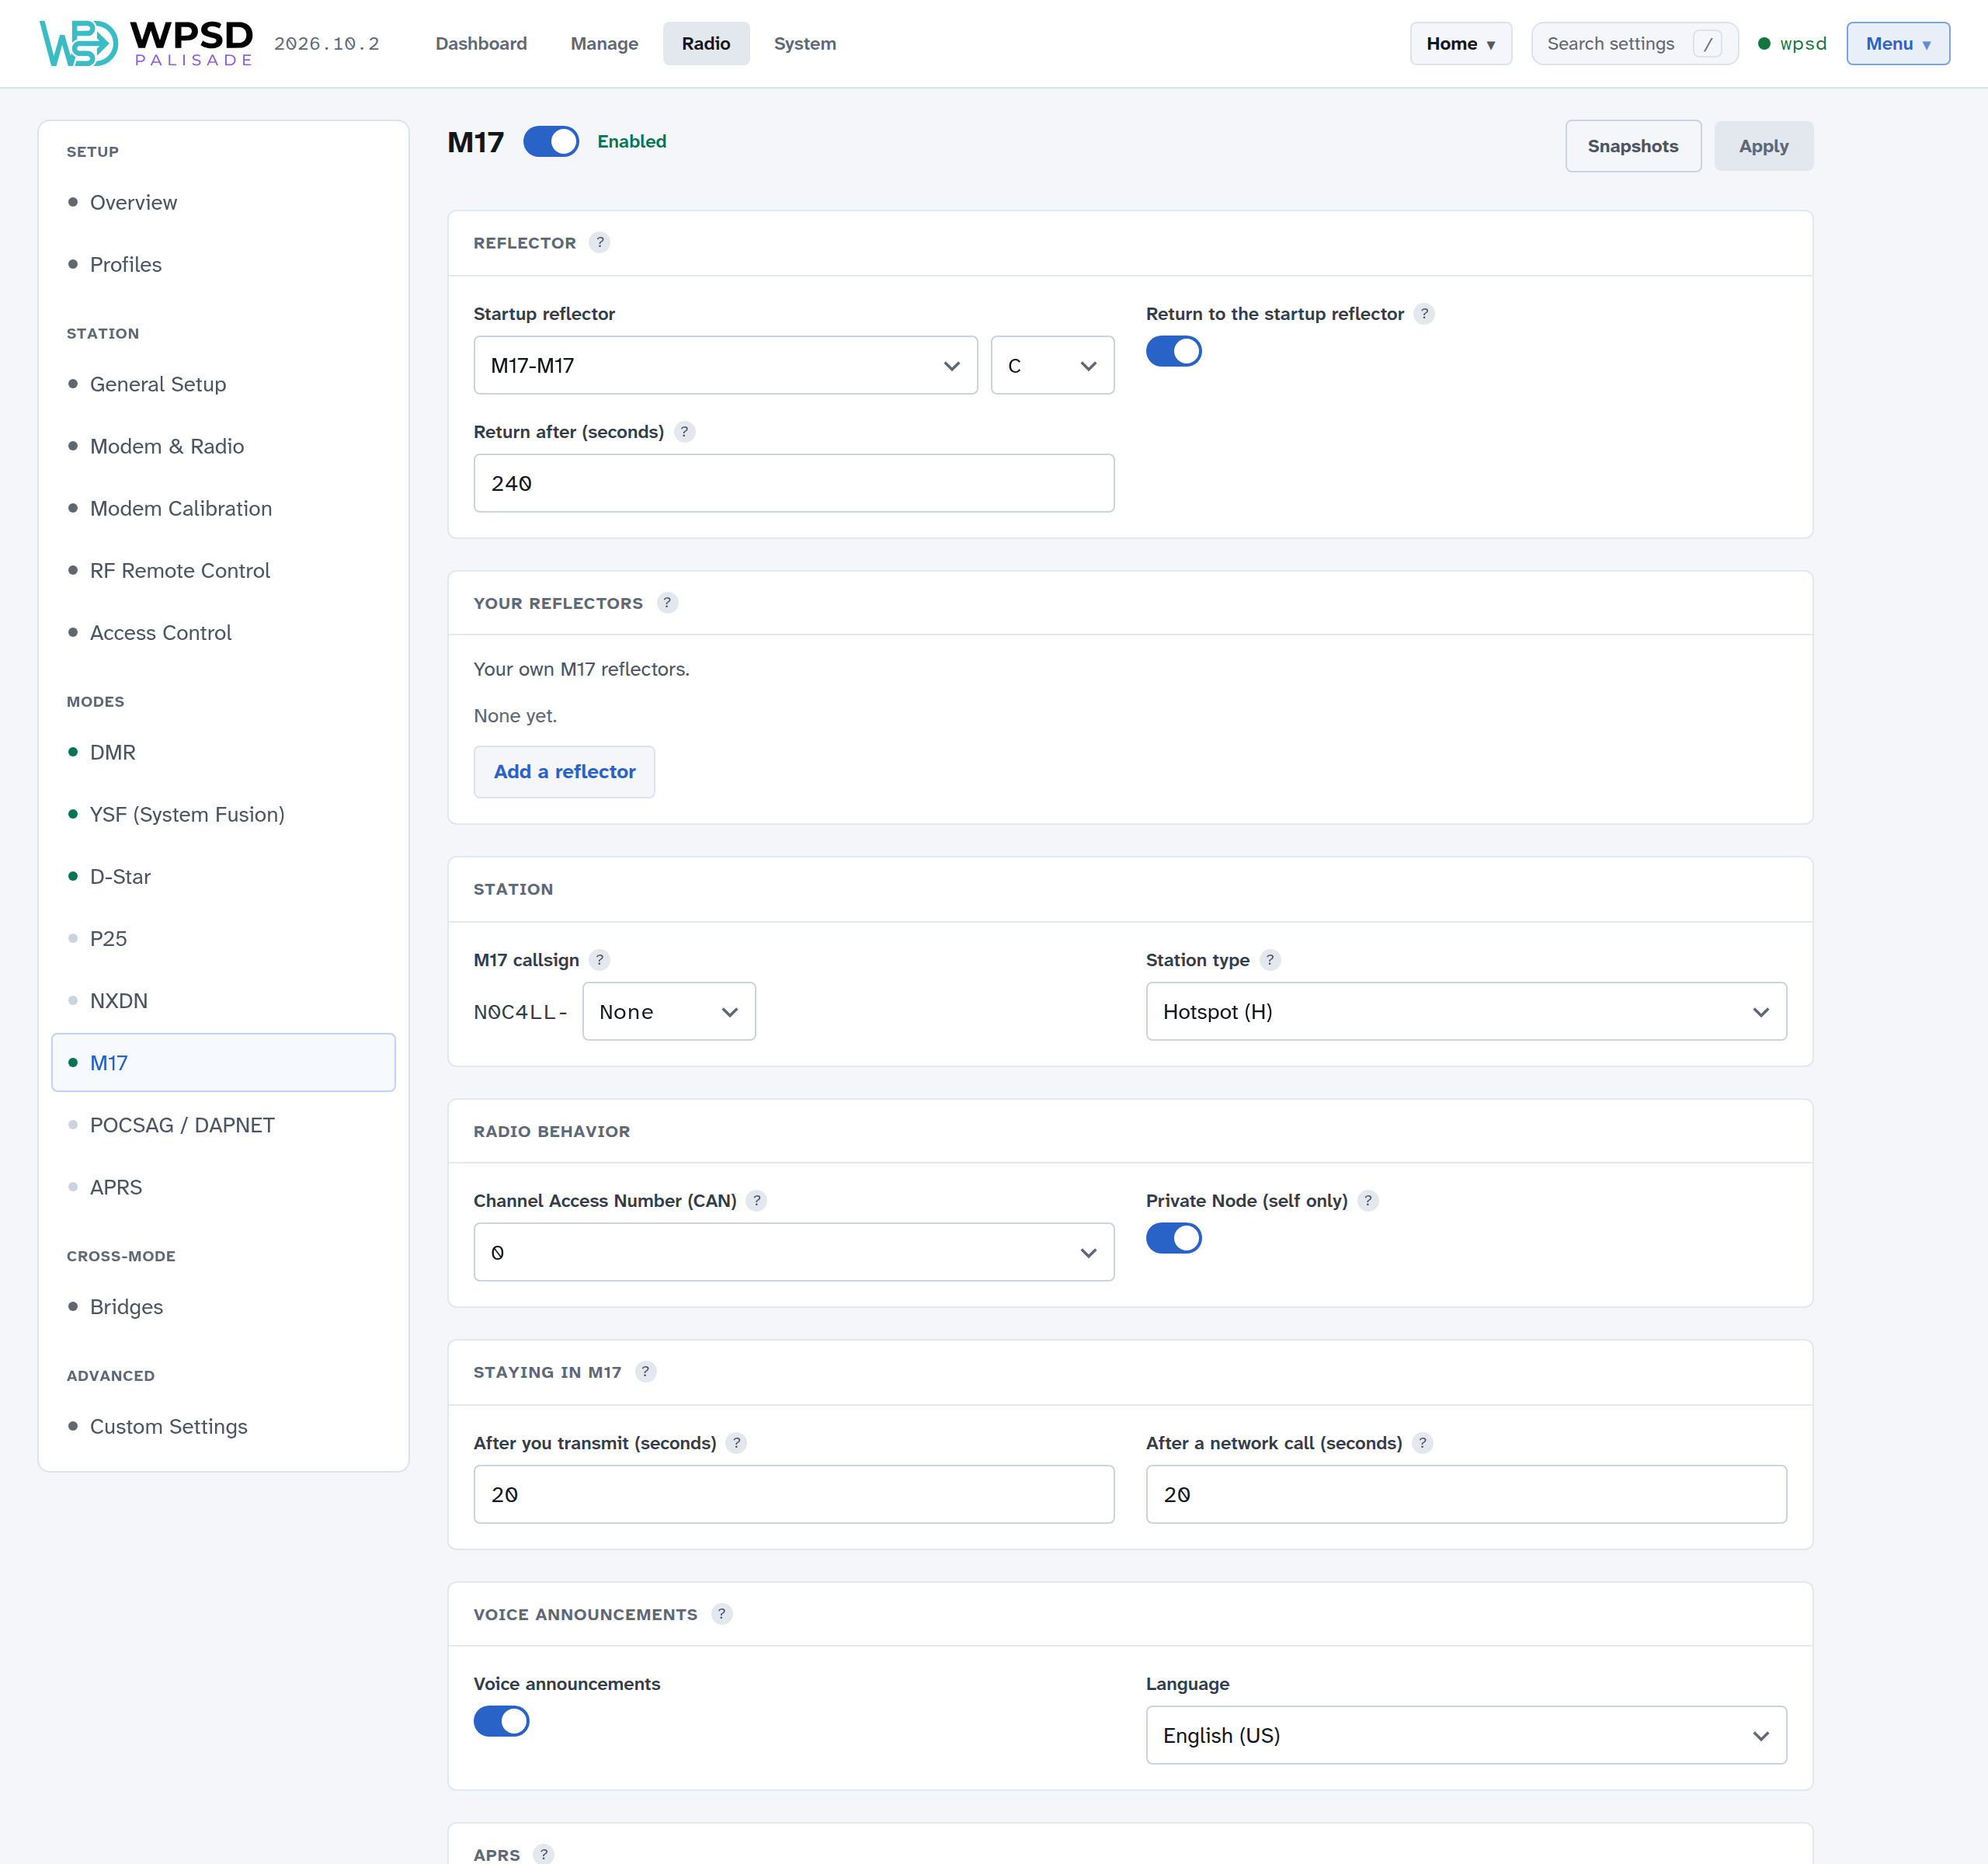
Task: Open the Startup reflector M17-M17 dropdown
Action: pyautogui.click(x=725, y=366)
